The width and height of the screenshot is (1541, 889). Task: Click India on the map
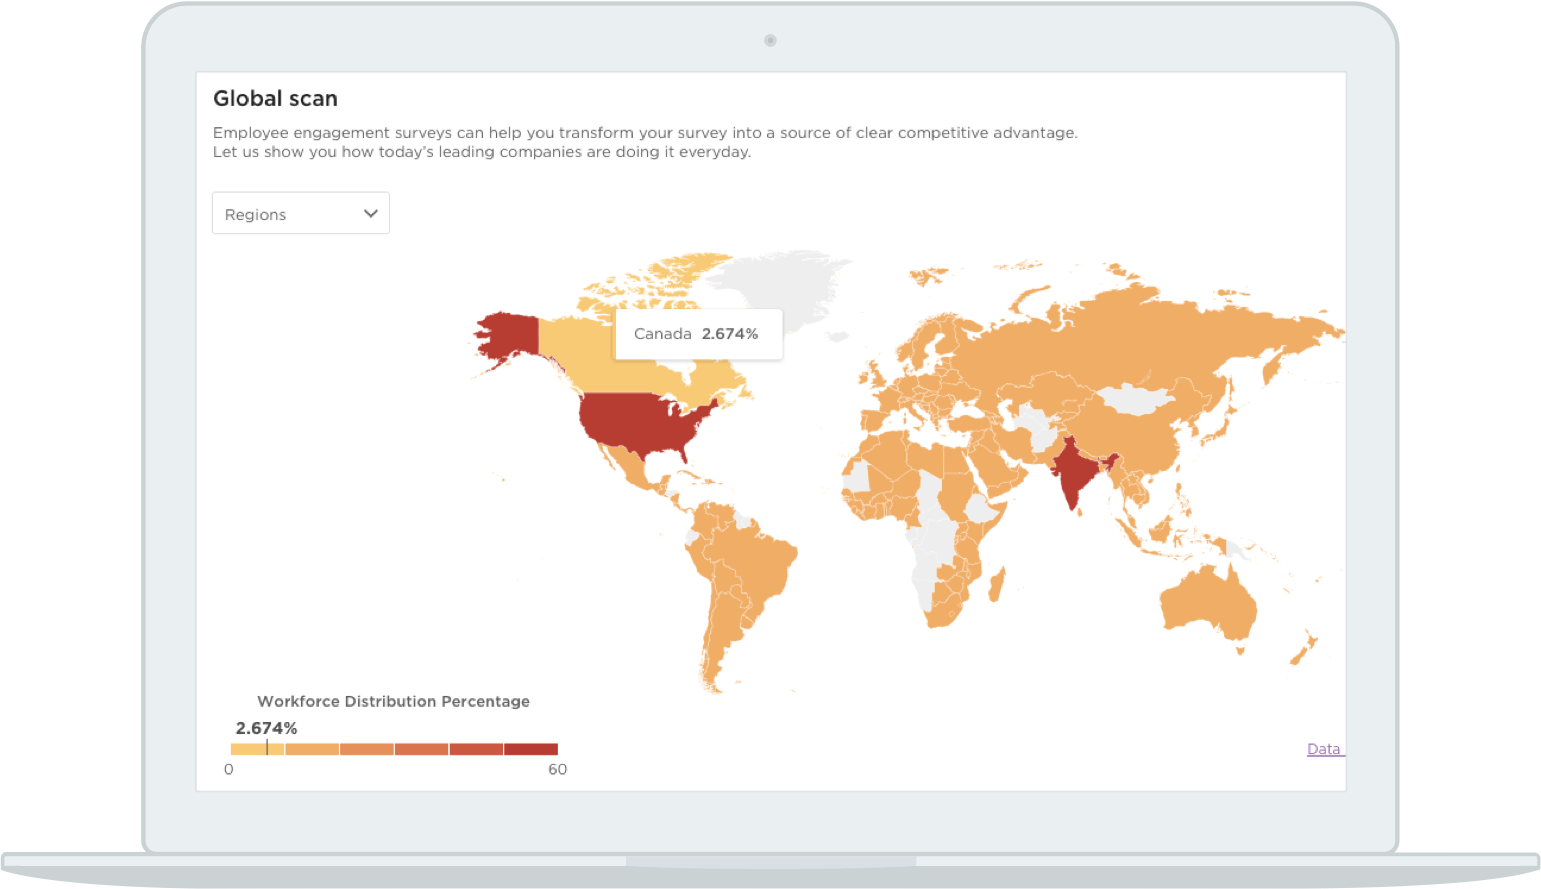pos(1076,472)
